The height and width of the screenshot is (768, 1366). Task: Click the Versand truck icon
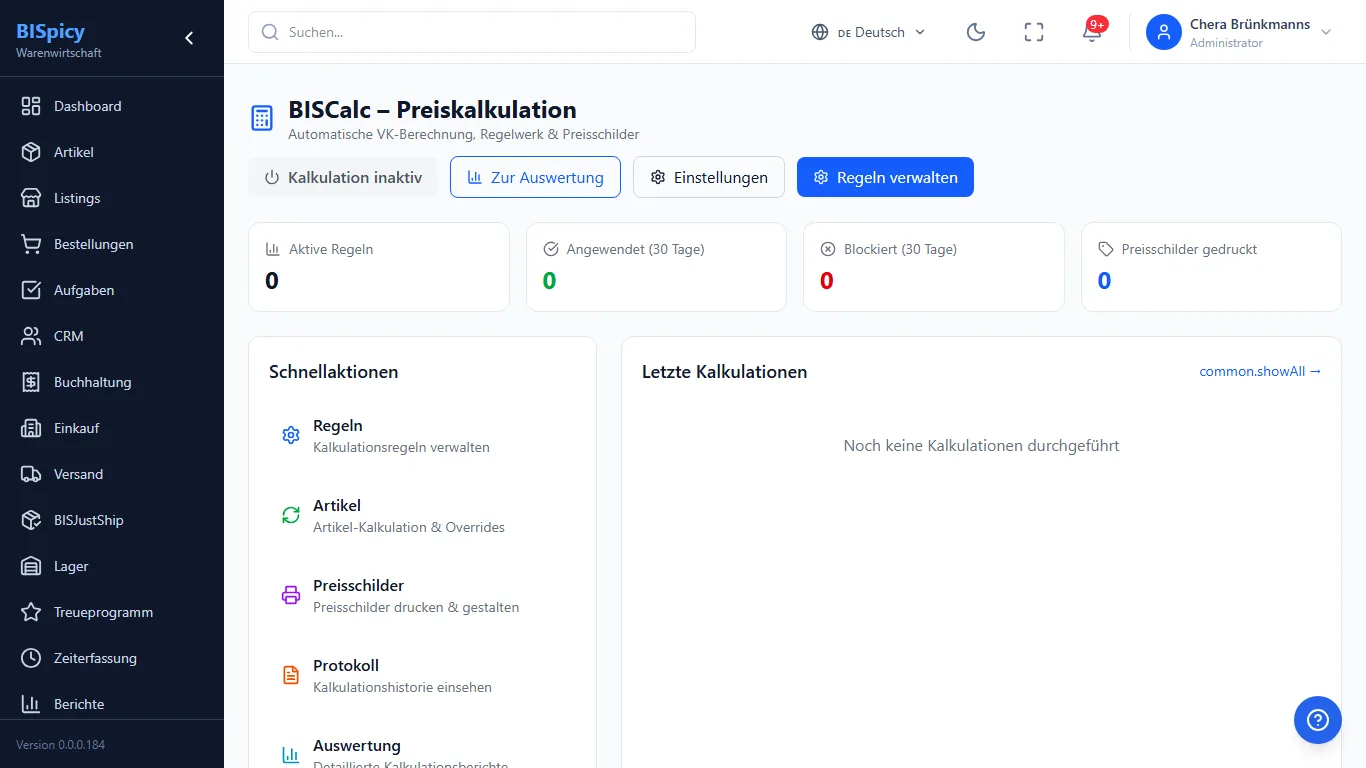pyautogui.click(x=31, y=474)
